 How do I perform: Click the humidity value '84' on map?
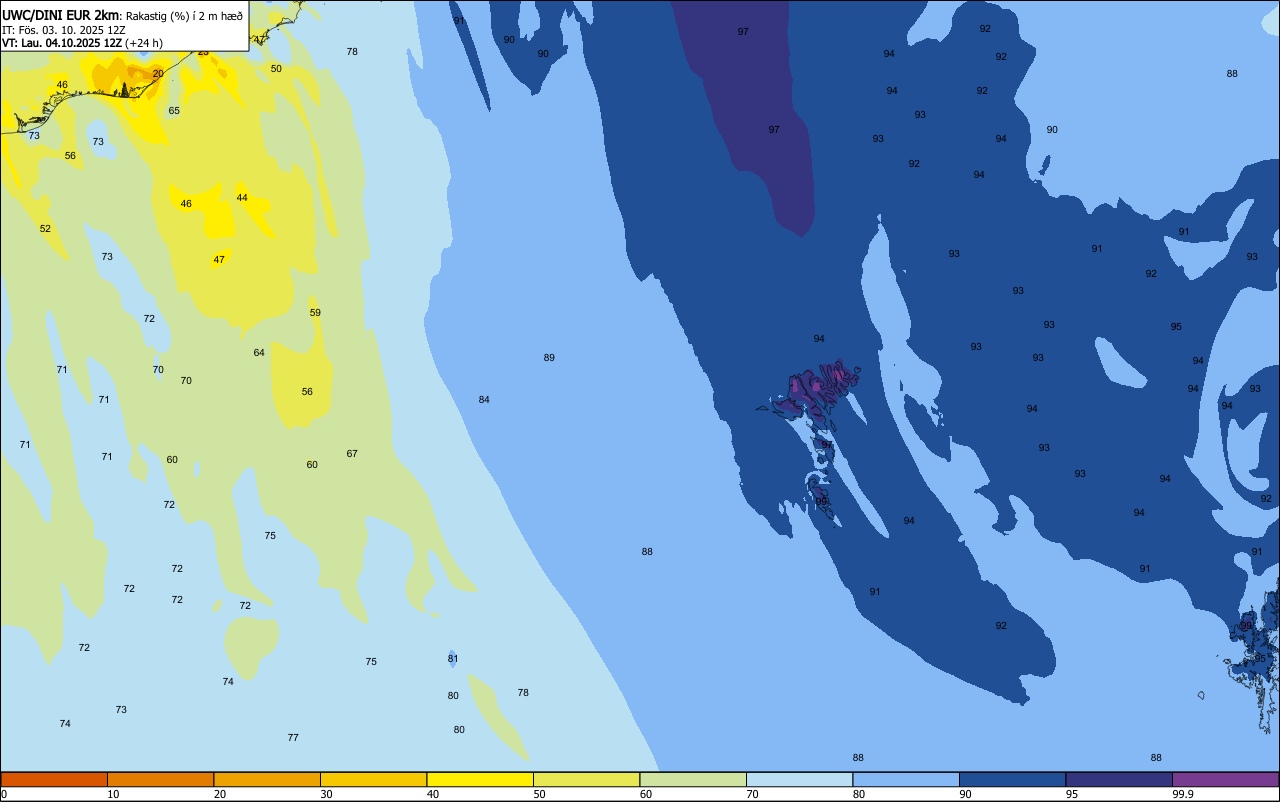(484, 400)
